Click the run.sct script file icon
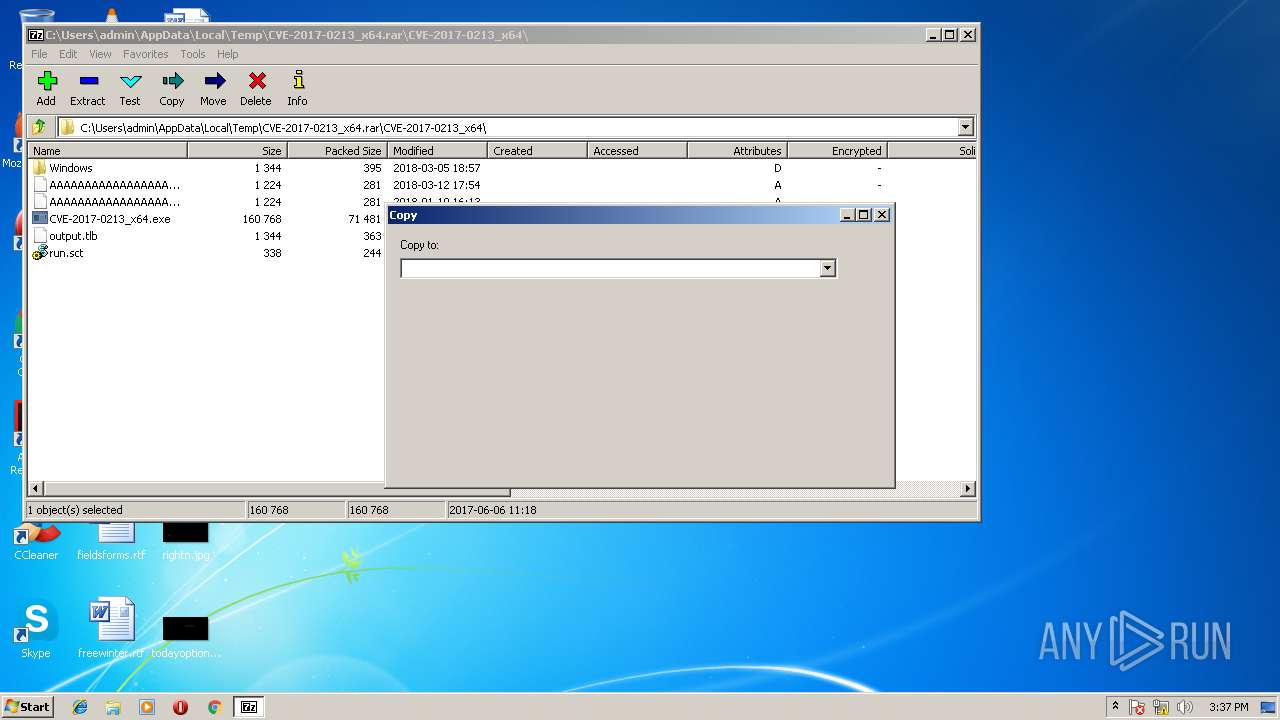 [40, 253]
